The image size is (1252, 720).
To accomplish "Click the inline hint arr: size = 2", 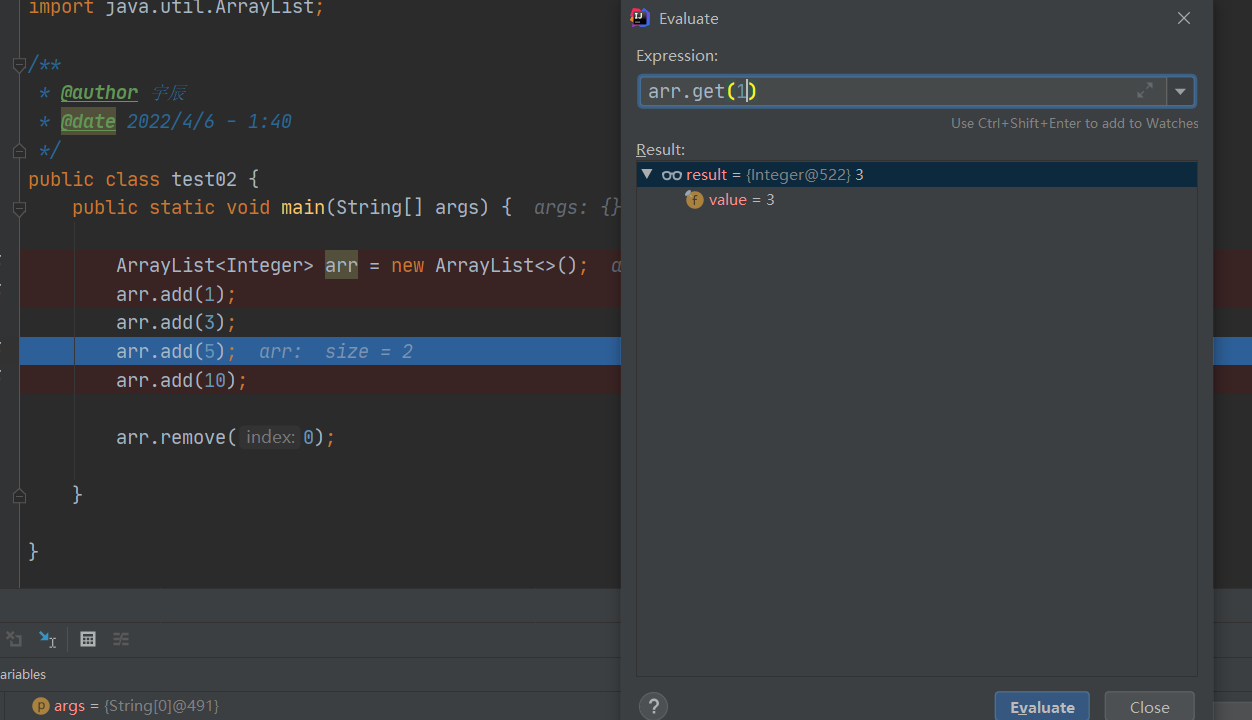I will [x=336, y=352].
